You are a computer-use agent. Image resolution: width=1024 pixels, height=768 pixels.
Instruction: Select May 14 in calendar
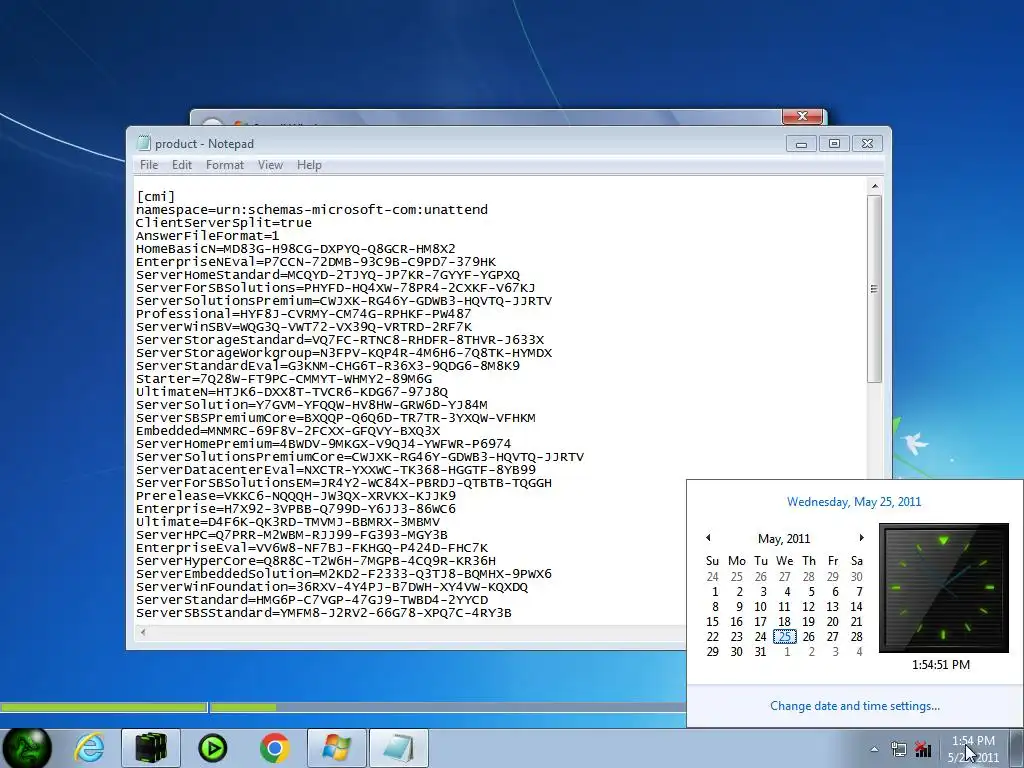tap(856, 607)
